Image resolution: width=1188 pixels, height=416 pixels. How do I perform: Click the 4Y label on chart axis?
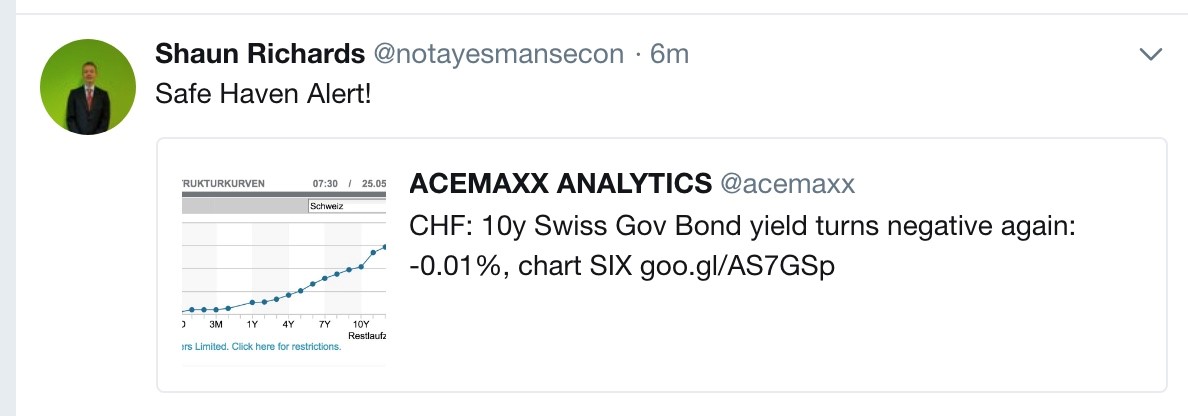coord(288,325)
